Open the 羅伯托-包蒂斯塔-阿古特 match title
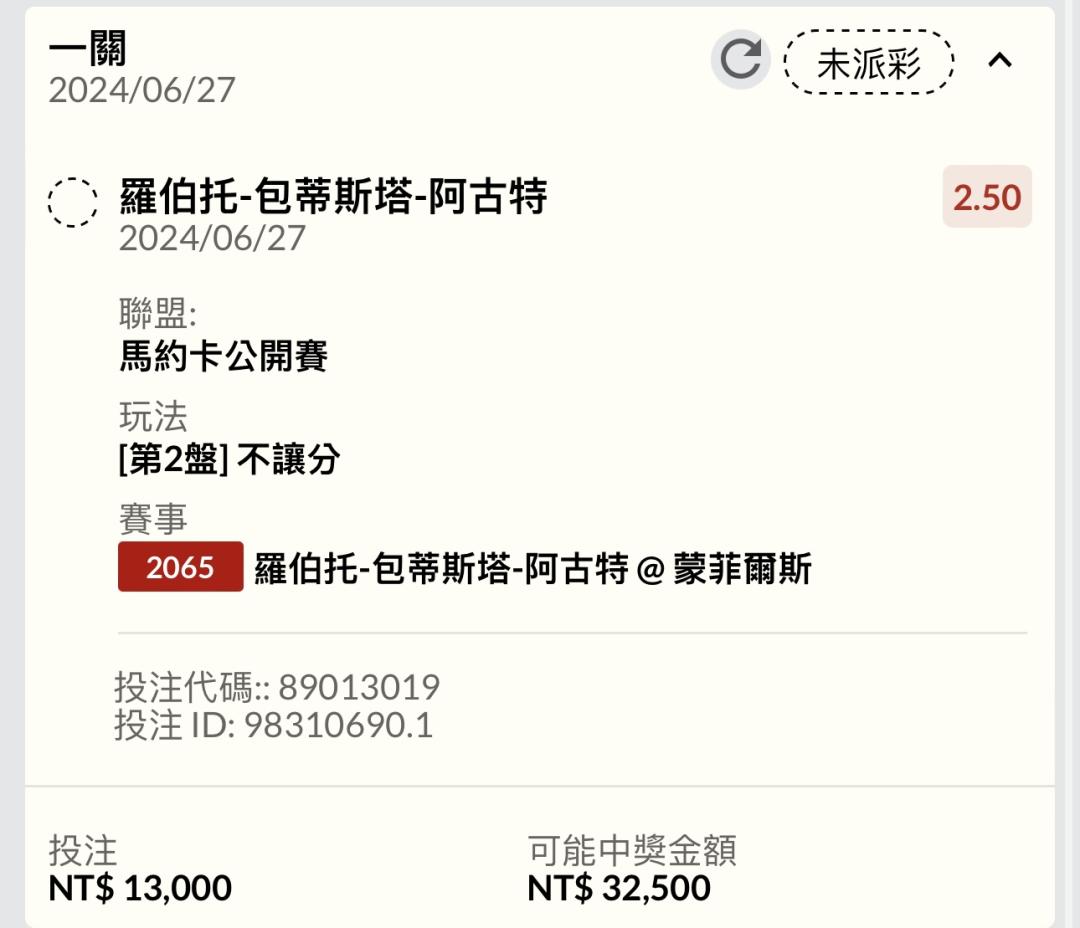Screen dimensions: 1080x928 point(333,196)
